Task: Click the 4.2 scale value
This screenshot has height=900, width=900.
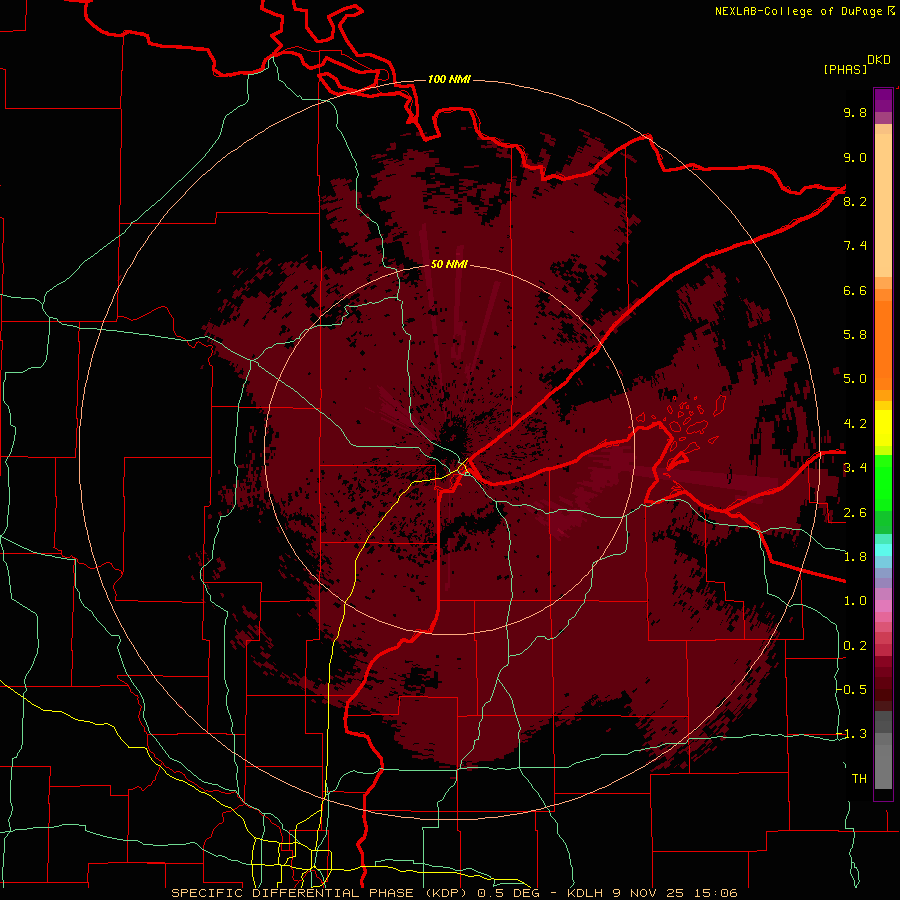Action: pyautogui.click(x=855, y=424)
